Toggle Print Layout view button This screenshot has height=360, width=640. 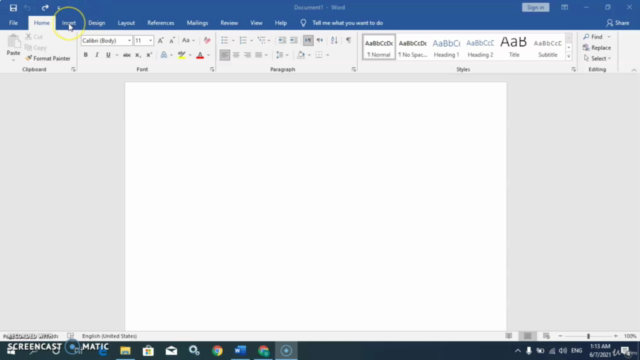(527, 336)
